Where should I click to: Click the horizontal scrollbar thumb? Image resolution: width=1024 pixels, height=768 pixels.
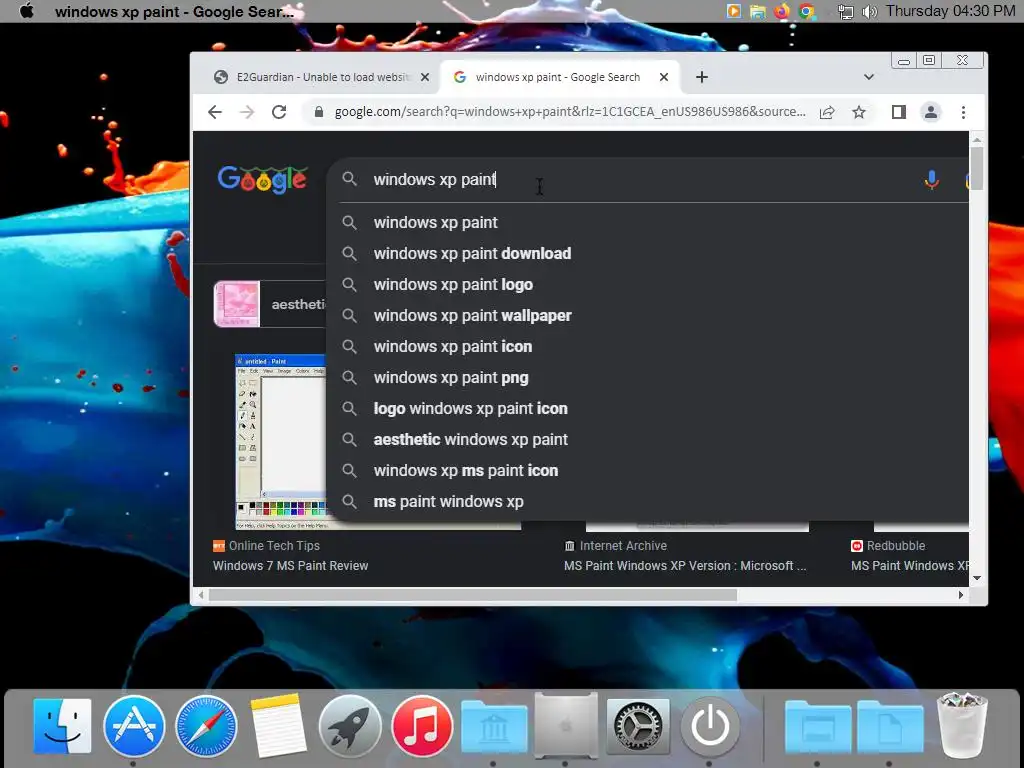coord(473,595)
